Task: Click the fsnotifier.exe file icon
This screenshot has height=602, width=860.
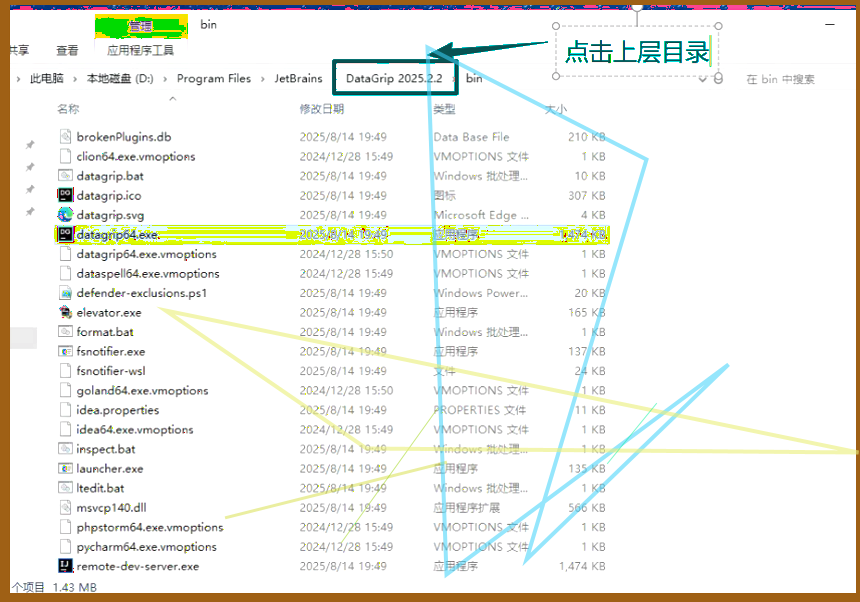Action: click(x=65, y=351)
